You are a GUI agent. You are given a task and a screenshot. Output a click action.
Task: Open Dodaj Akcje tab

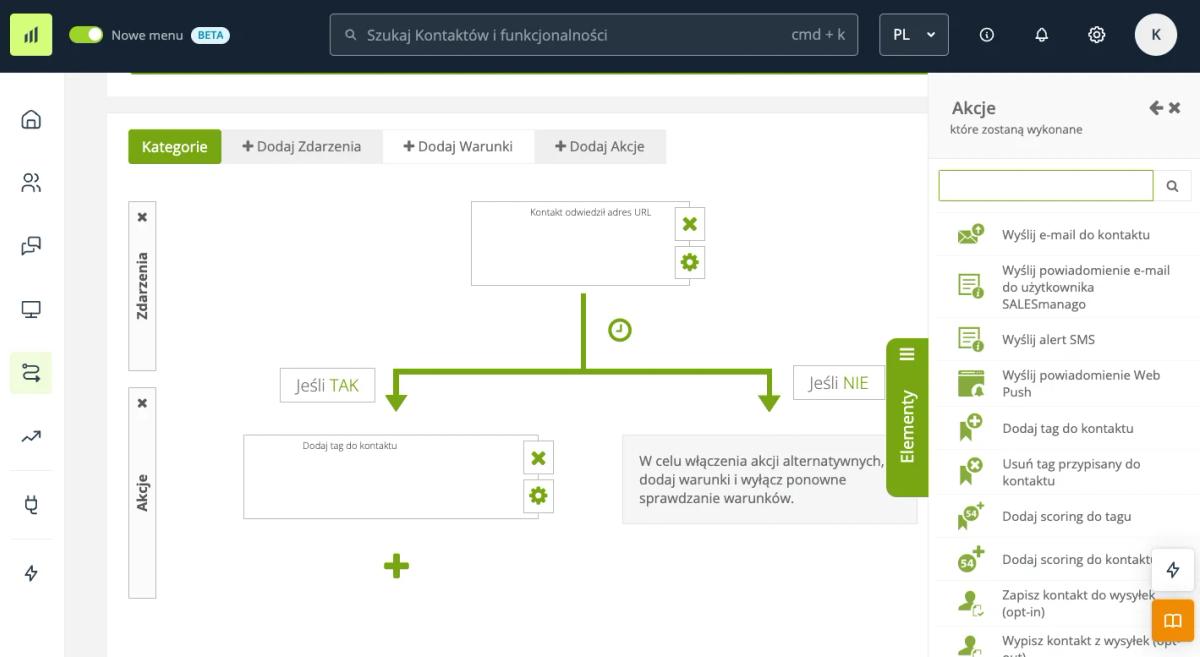tap(600, 146)
